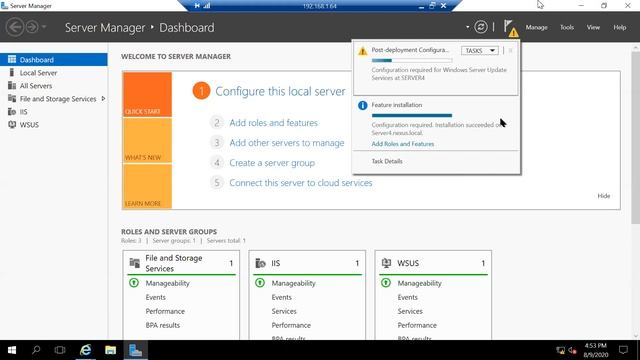Open taskbar search

coord(36,350)
